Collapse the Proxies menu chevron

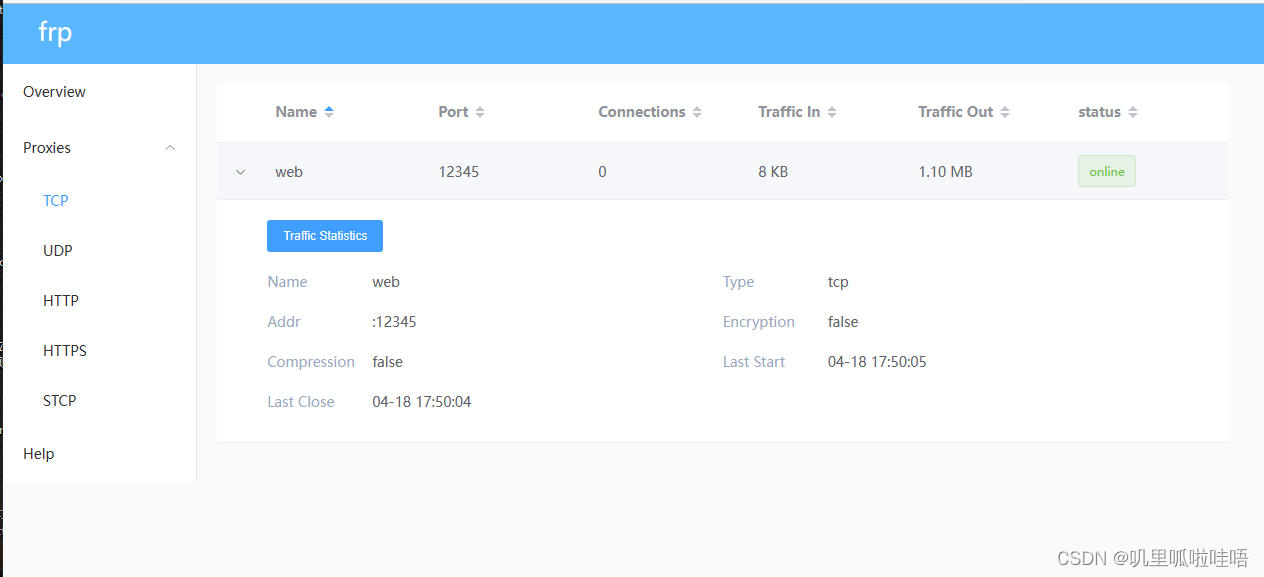(170, 148)
